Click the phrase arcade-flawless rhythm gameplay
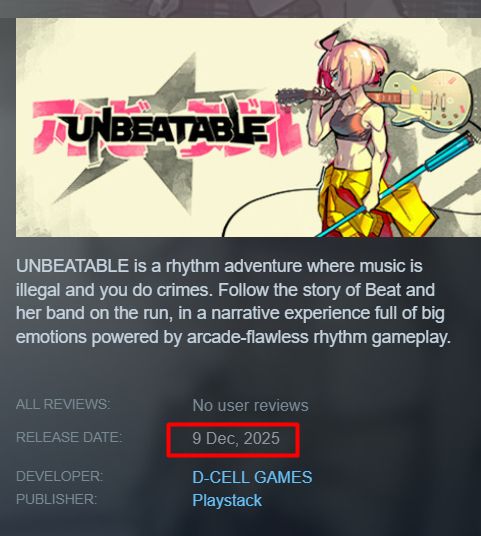The width and height of the screenshot is (481, 536). (x=319, y=337)
